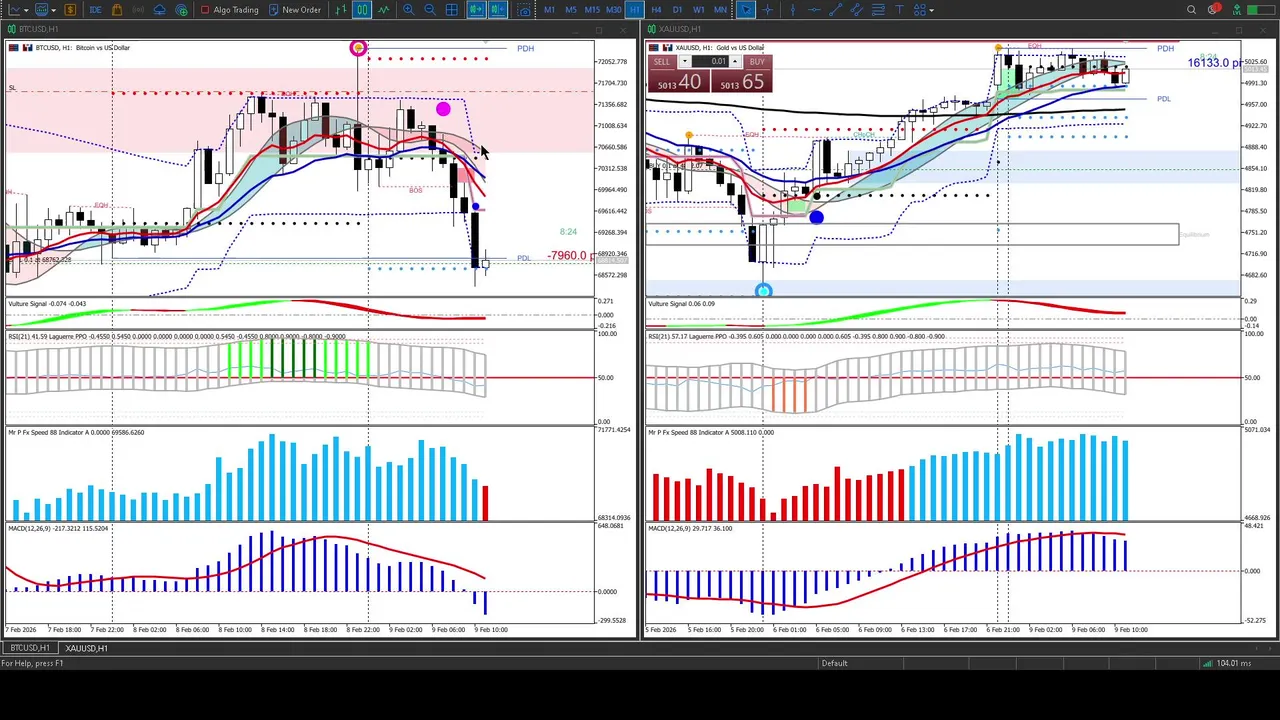
Task: Toggle Algo Trading on
Action: tap(230, 10)
